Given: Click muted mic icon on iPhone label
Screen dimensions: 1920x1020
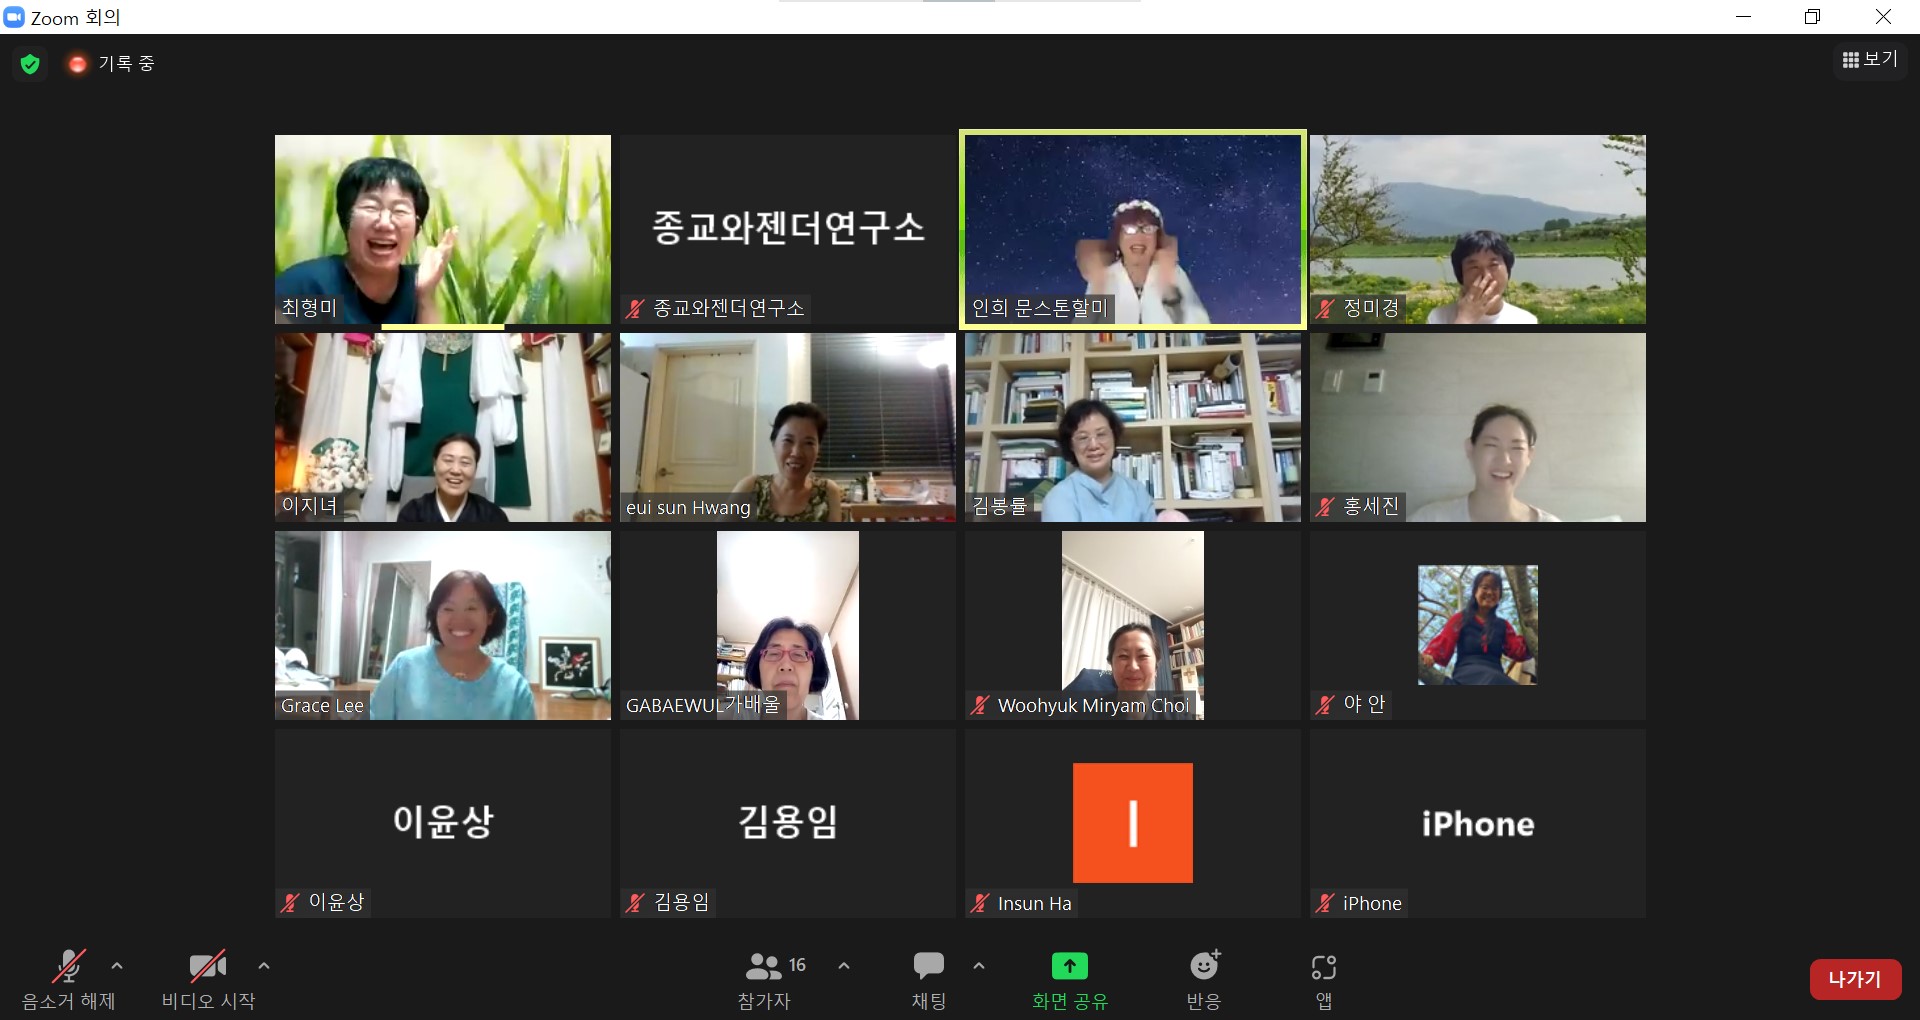Looking at the screenshot, I should pos(1325,903).
